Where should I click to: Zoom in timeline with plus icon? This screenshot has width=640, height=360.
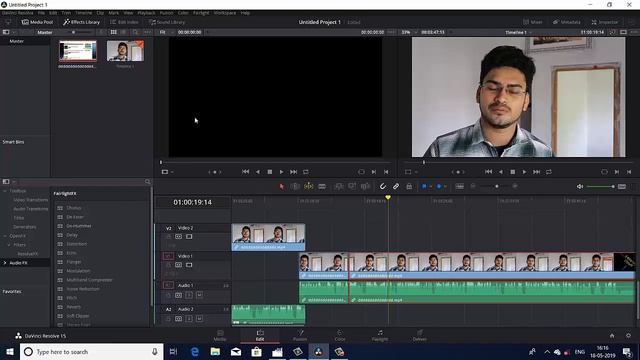click(x=515, y=187)
